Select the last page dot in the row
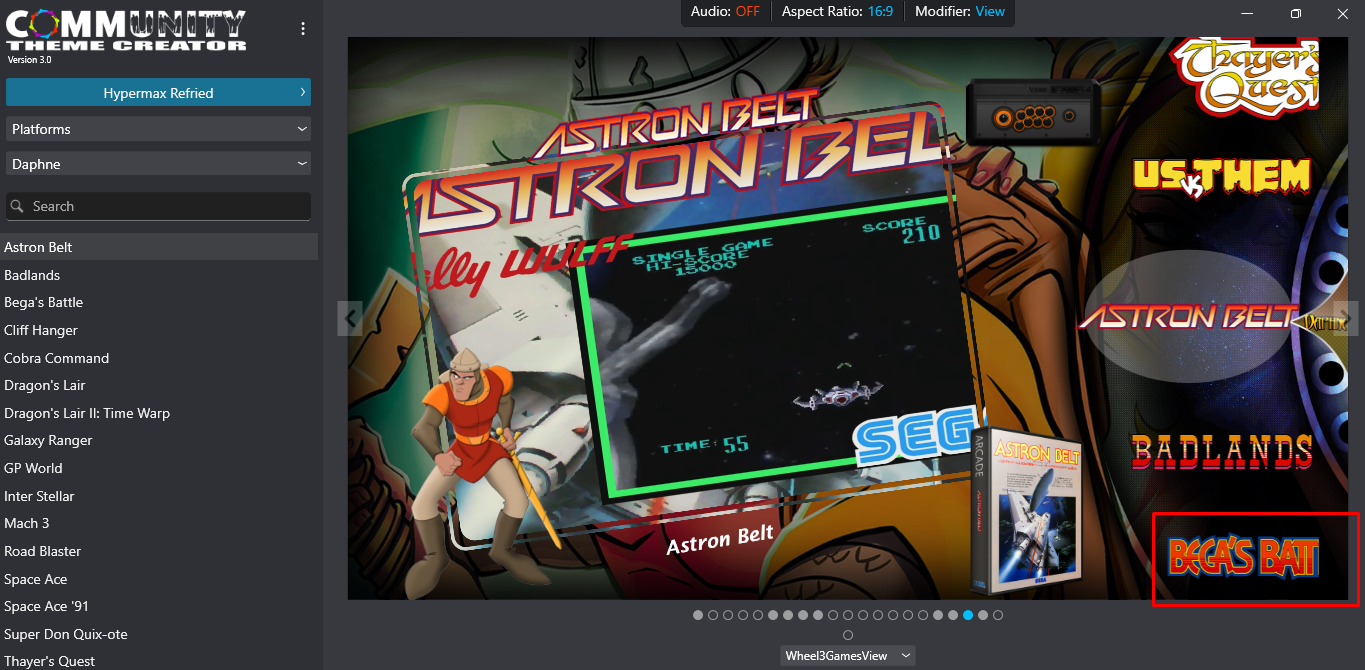The height and width of the screenshot is (670, 1365). tap(998, 615)
